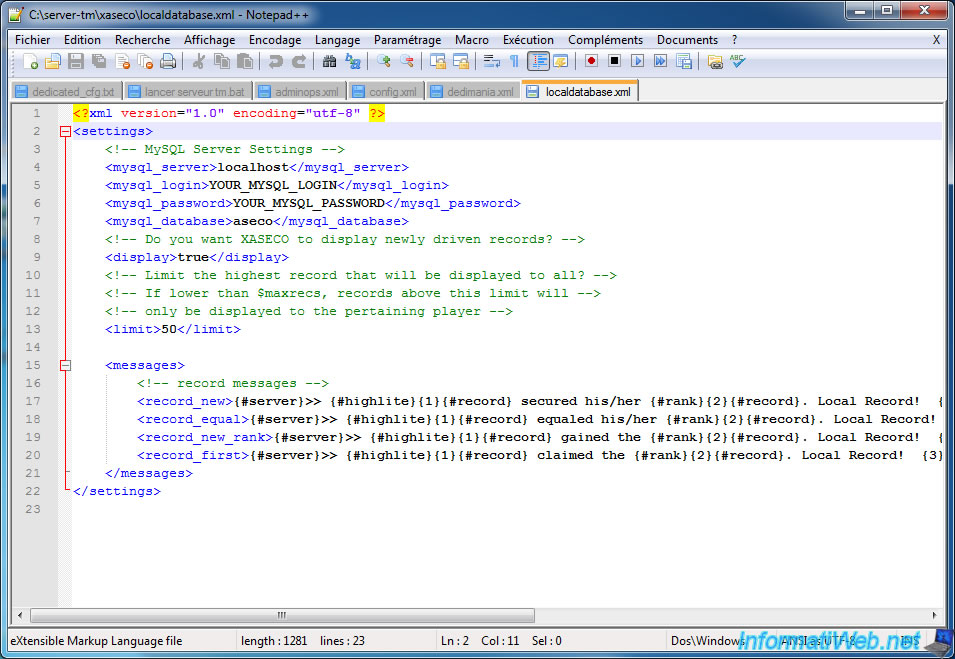
Task: Start macro recording with the red record icon
Action: point(591,61)
